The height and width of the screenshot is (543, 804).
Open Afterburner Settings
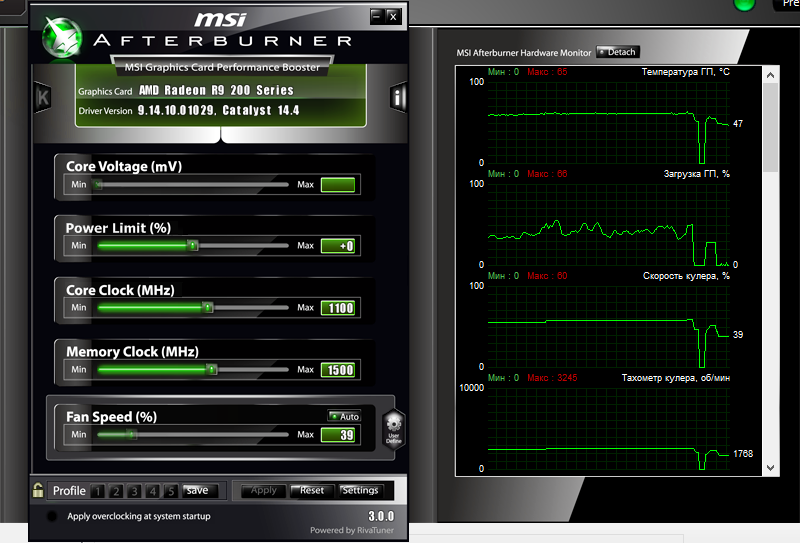point(360,491)
